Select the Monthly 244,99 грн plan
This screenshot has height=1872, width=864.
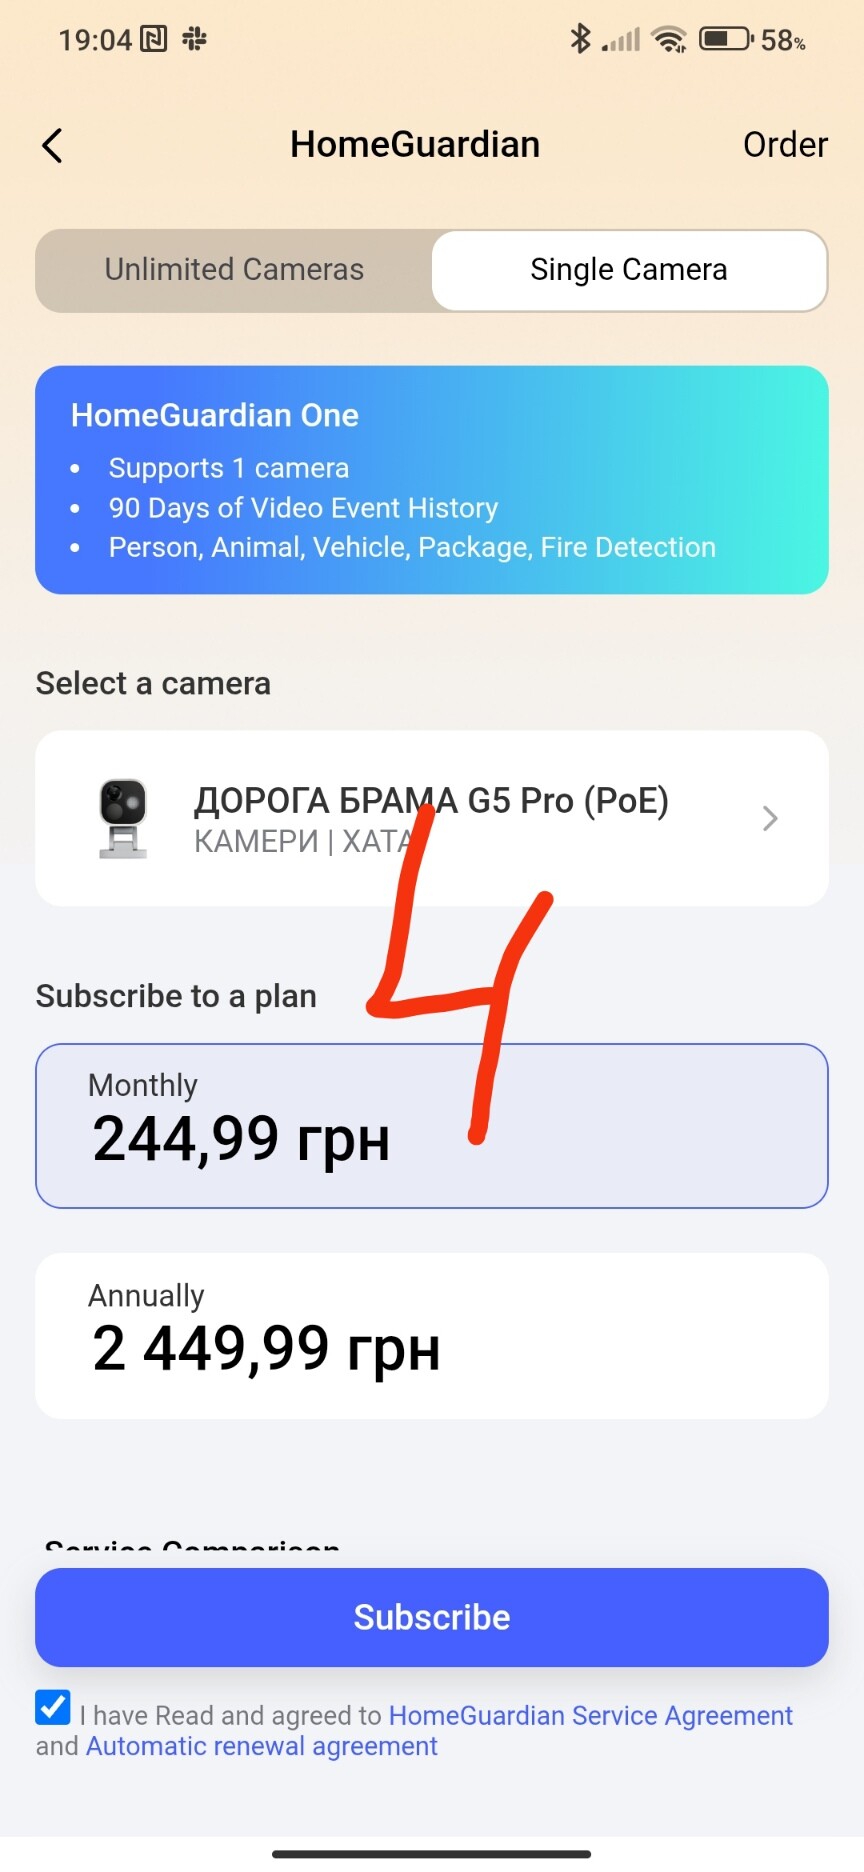click(x=432, y=1125)
